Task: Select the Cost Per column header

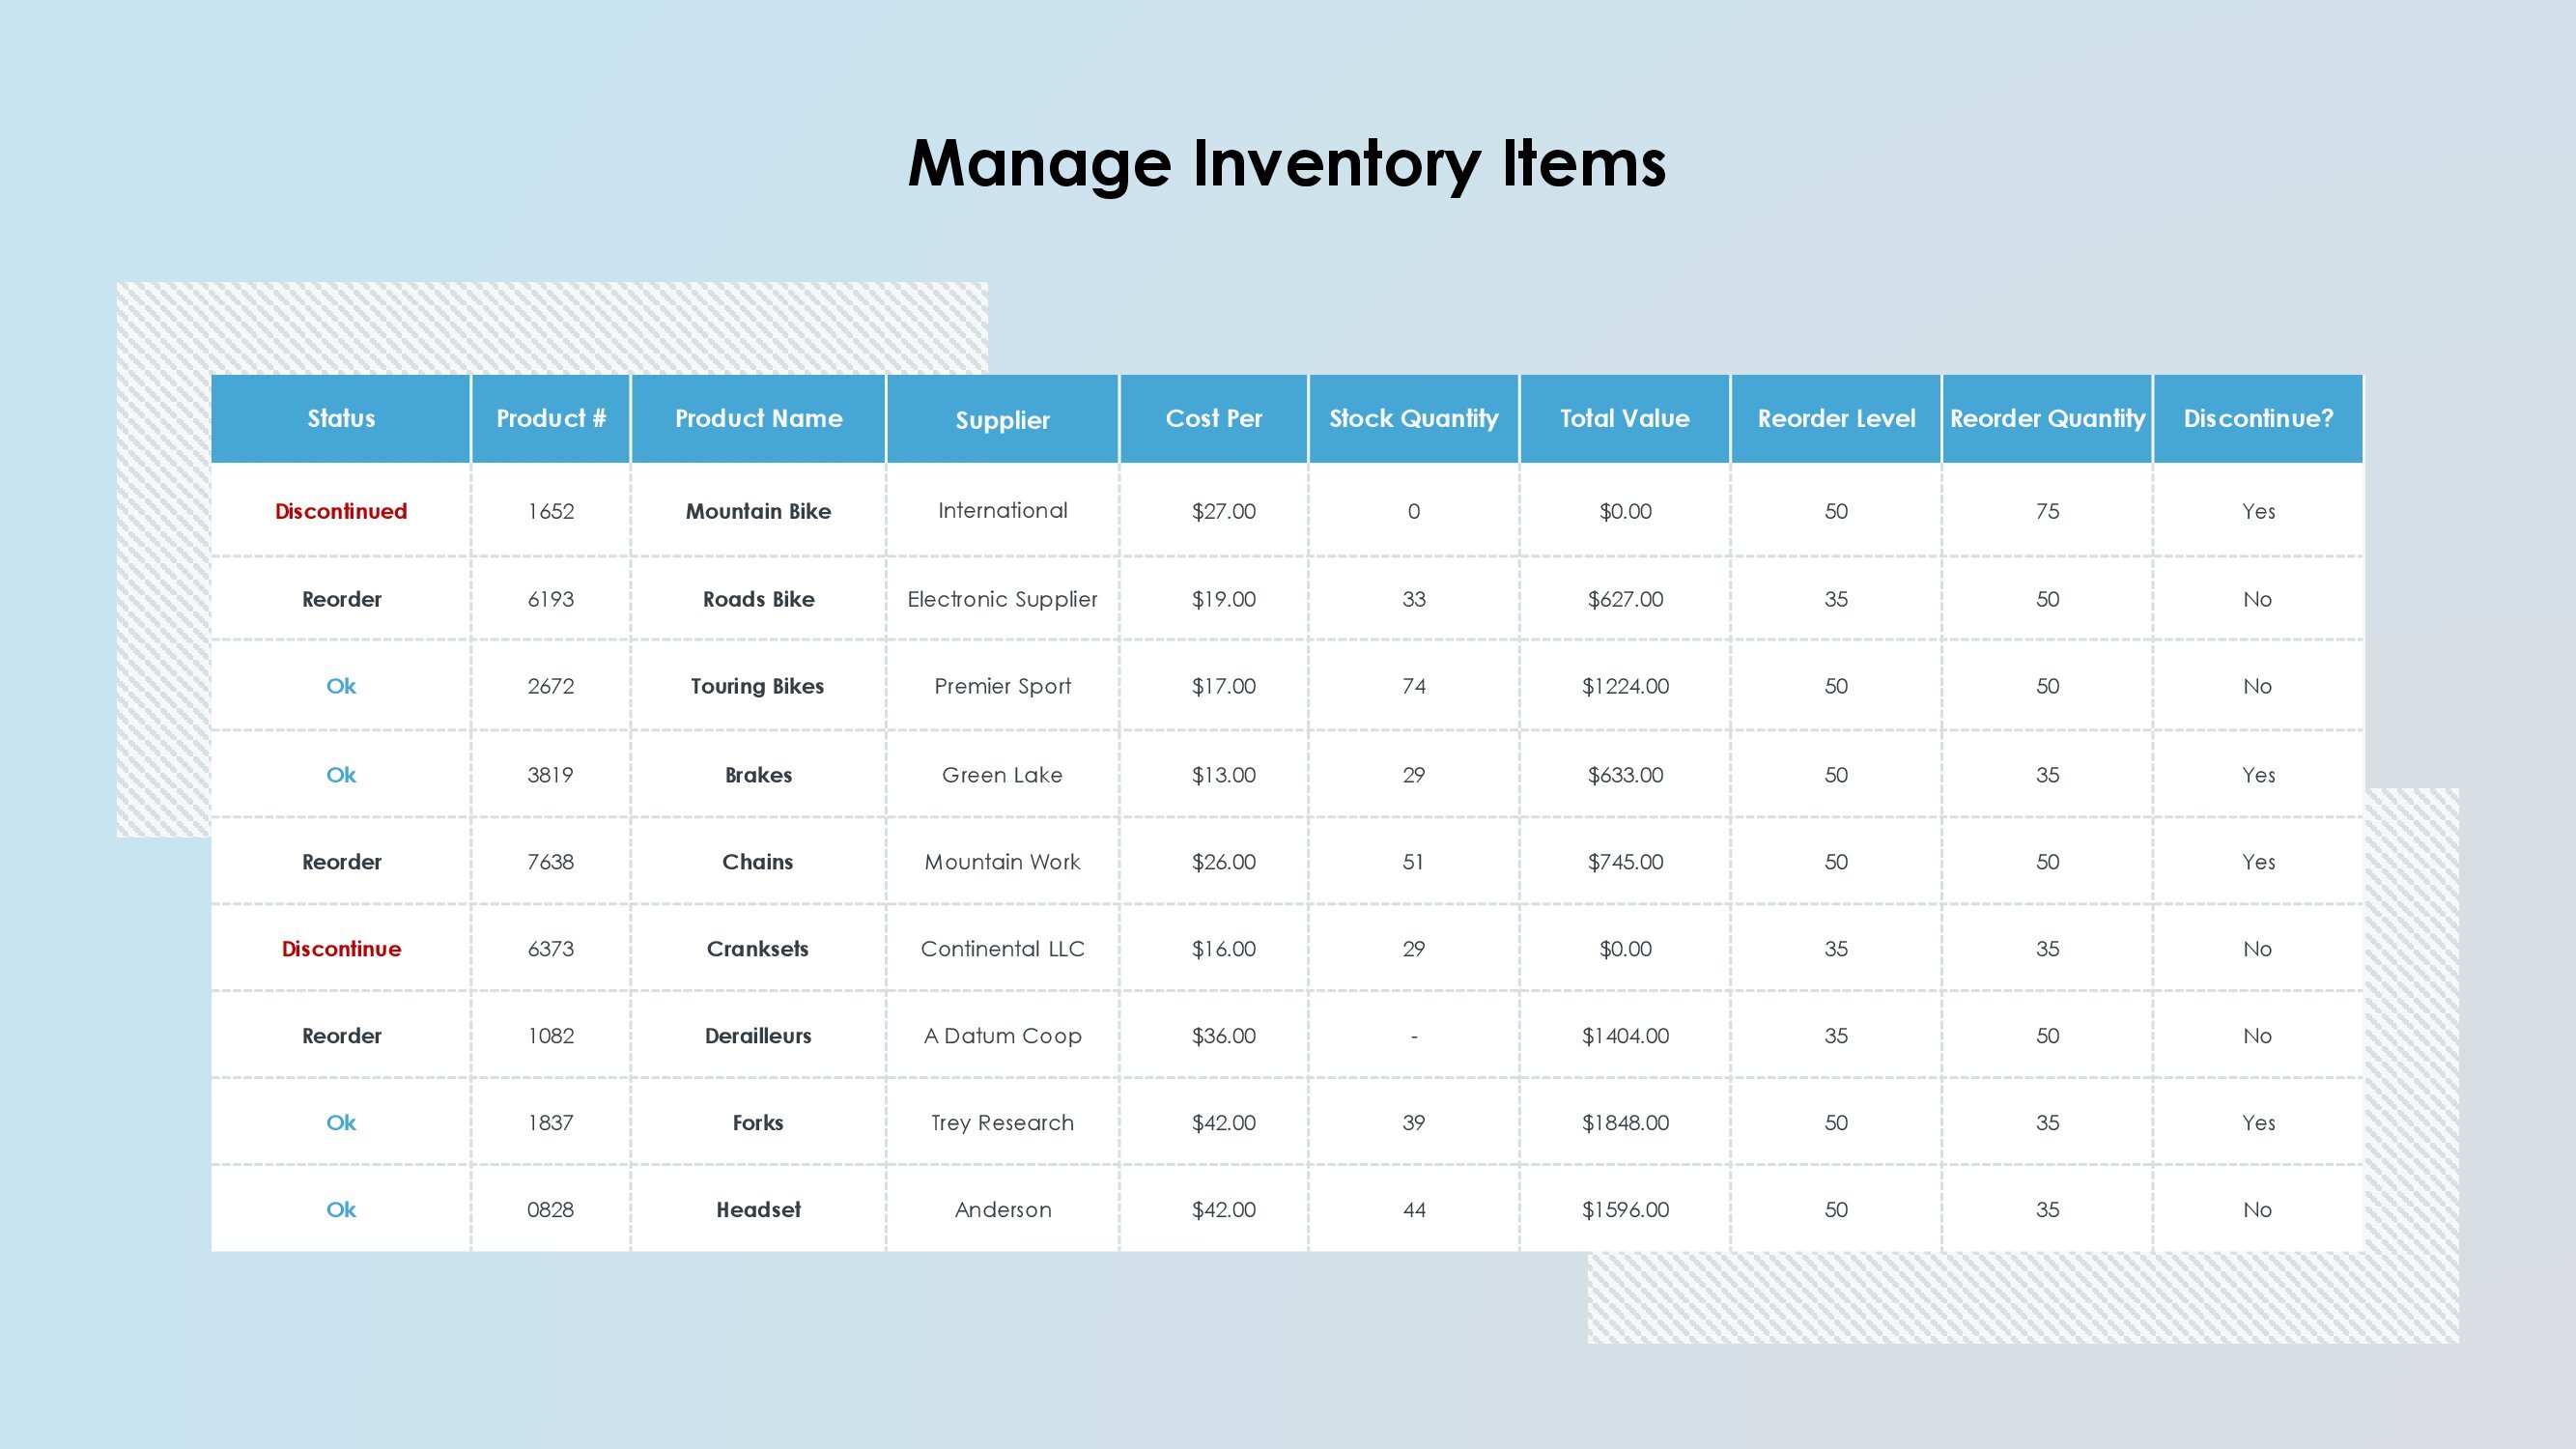Action: (x=1214, y=418)
